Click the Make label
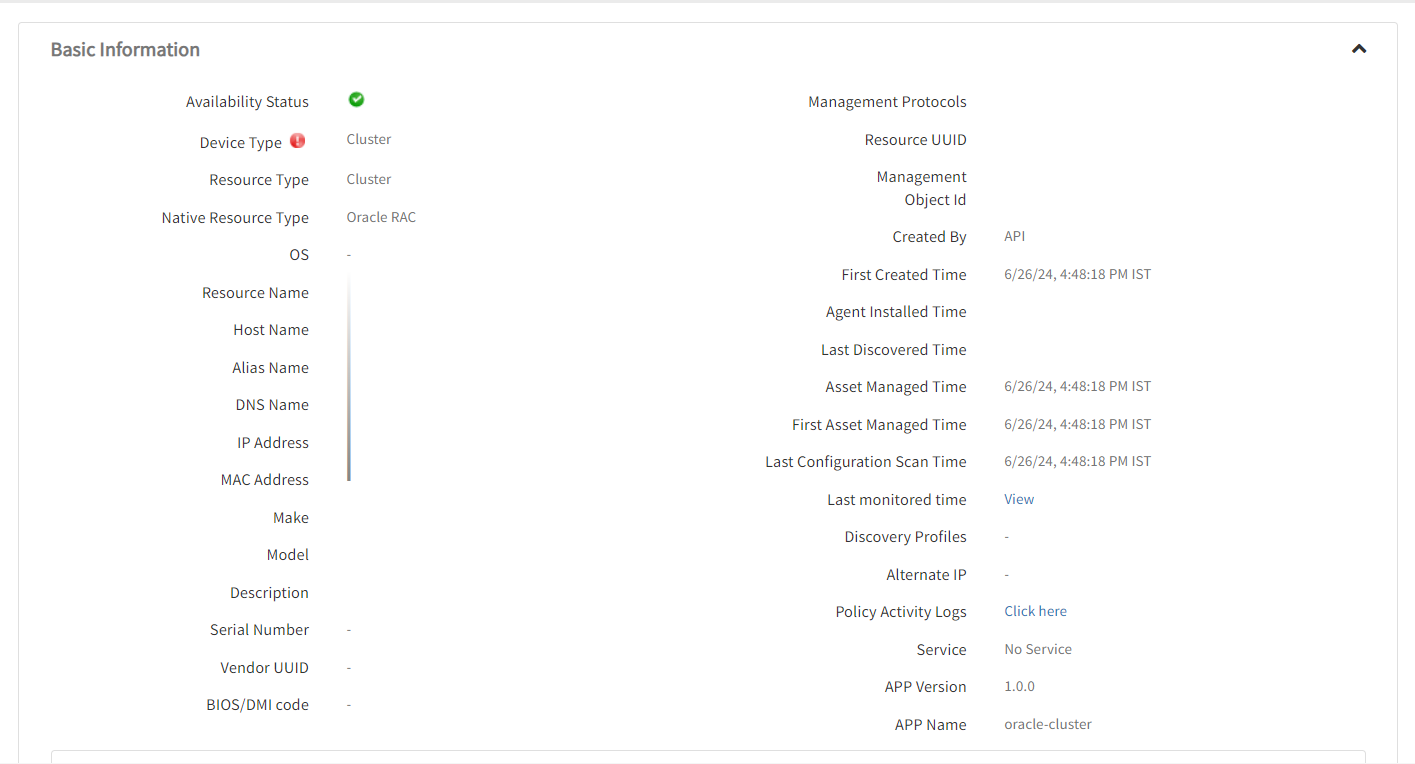This screenshot has width=1415, height=764. click(x=291, y=518)
